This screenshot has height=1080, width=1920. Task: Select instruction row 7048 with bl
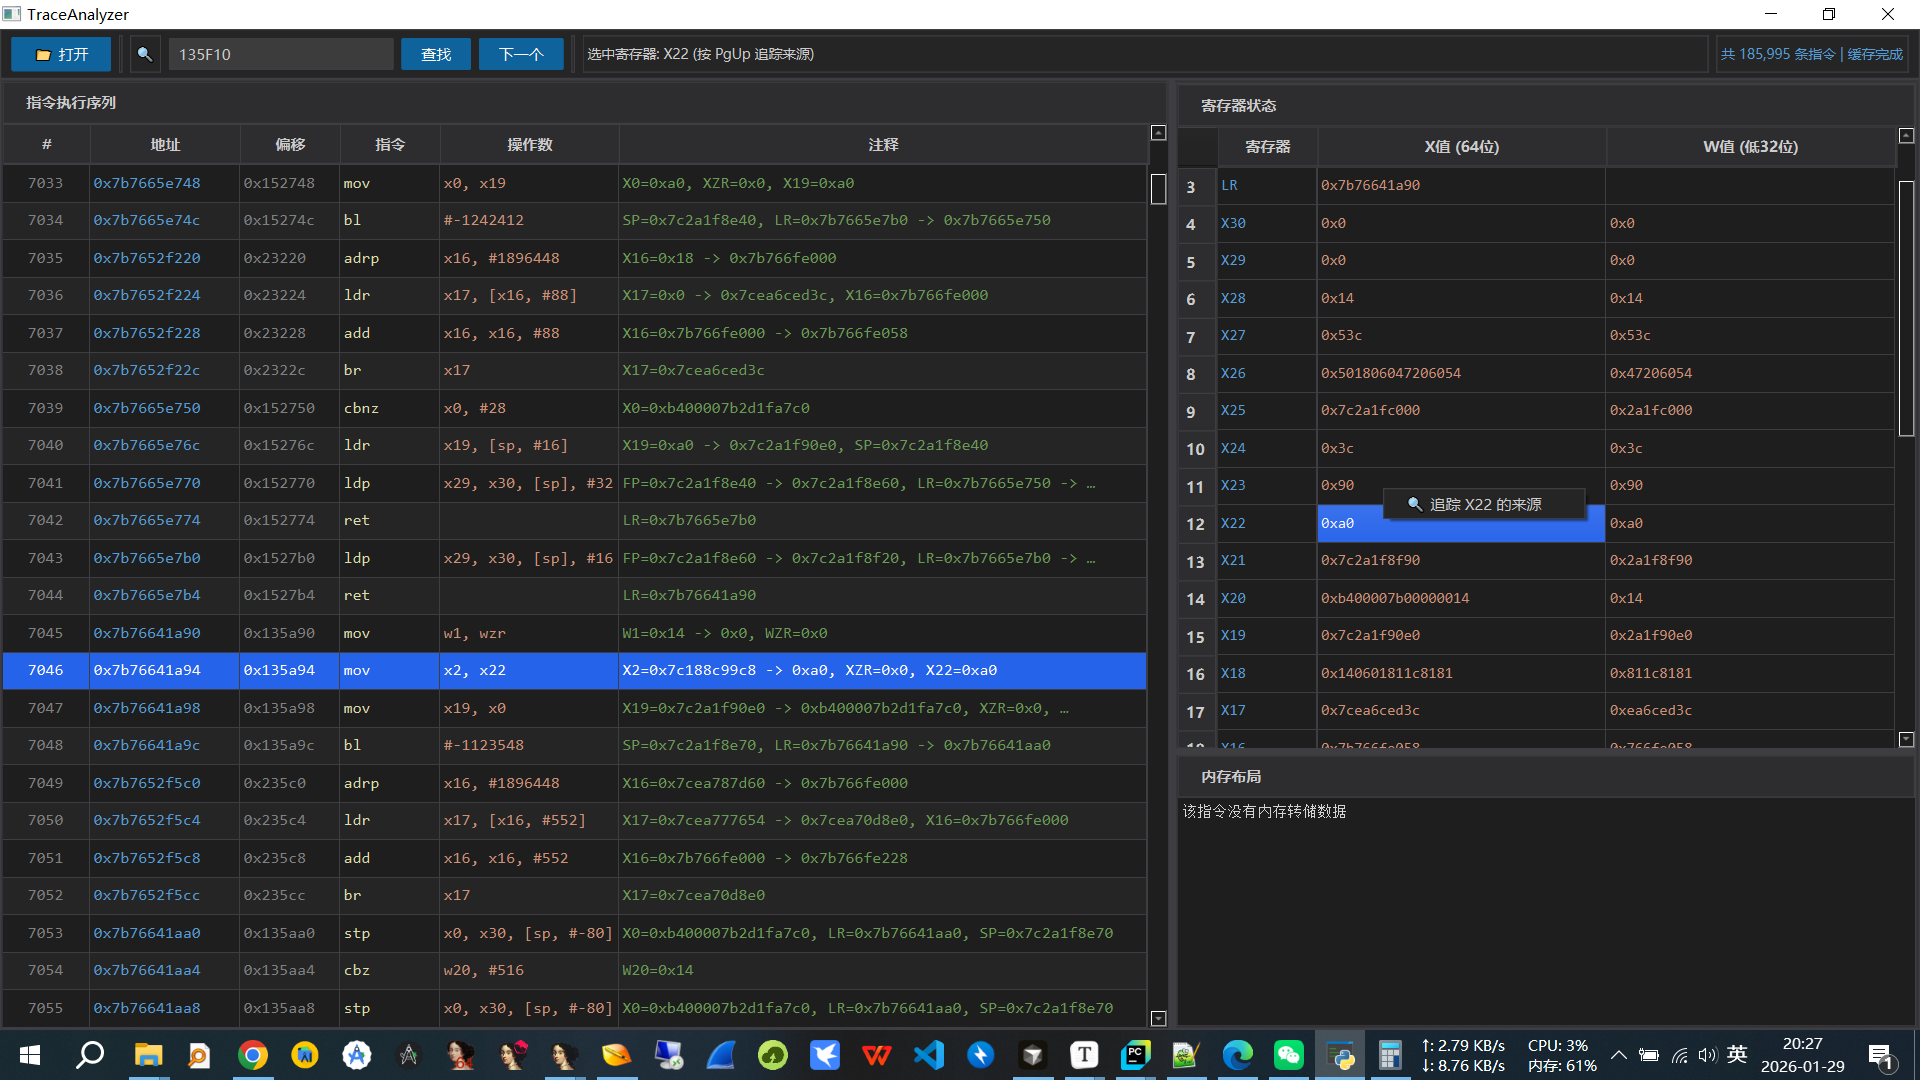574,745
